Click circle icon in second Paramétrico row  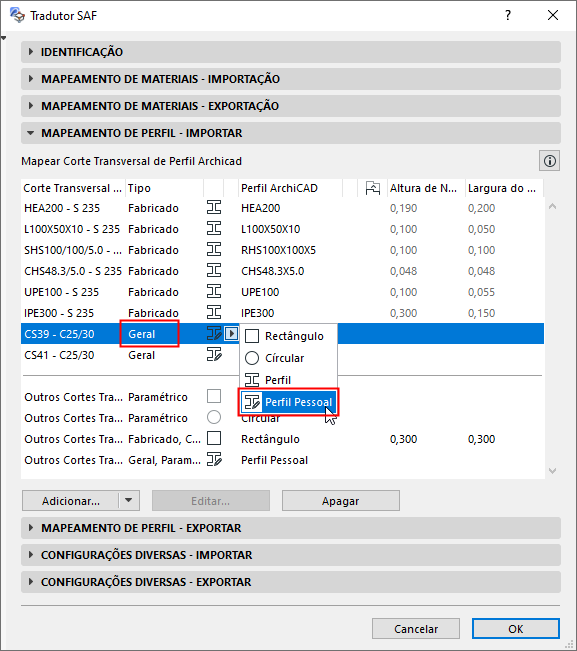pyautogui.click(x=214, y=417)
